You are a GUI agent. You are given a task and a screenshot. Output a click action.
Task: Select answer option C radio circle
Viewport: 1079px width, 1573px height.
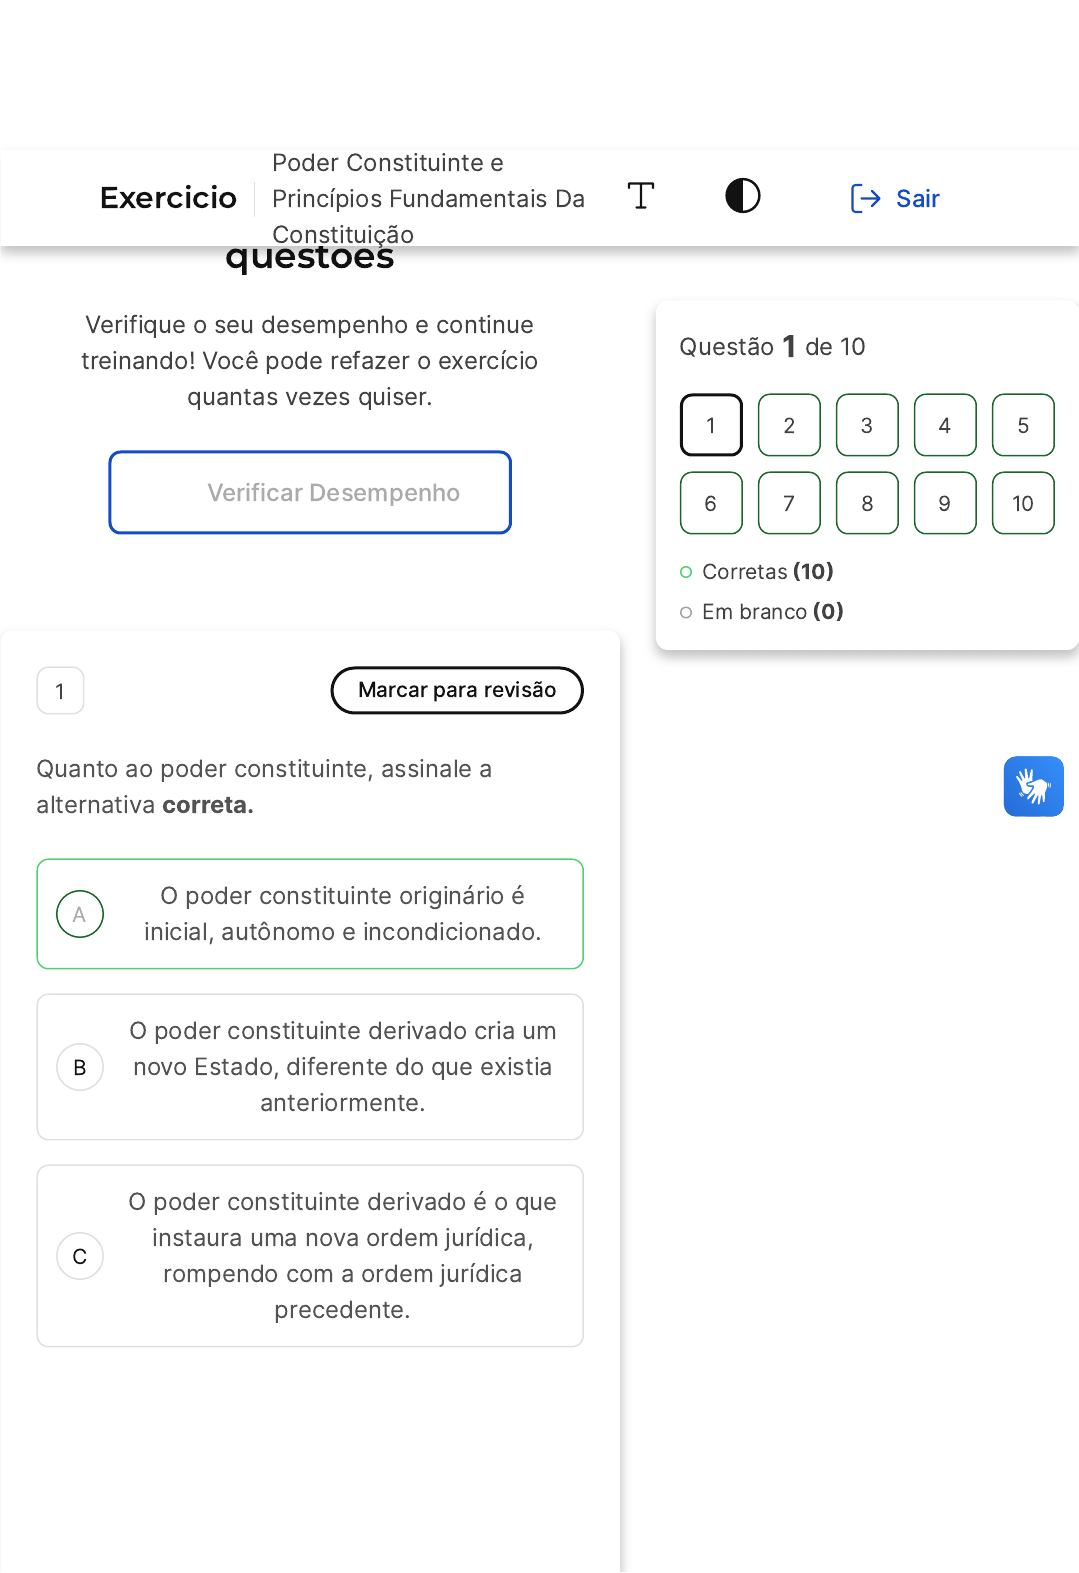click(x=80, y=1256)
